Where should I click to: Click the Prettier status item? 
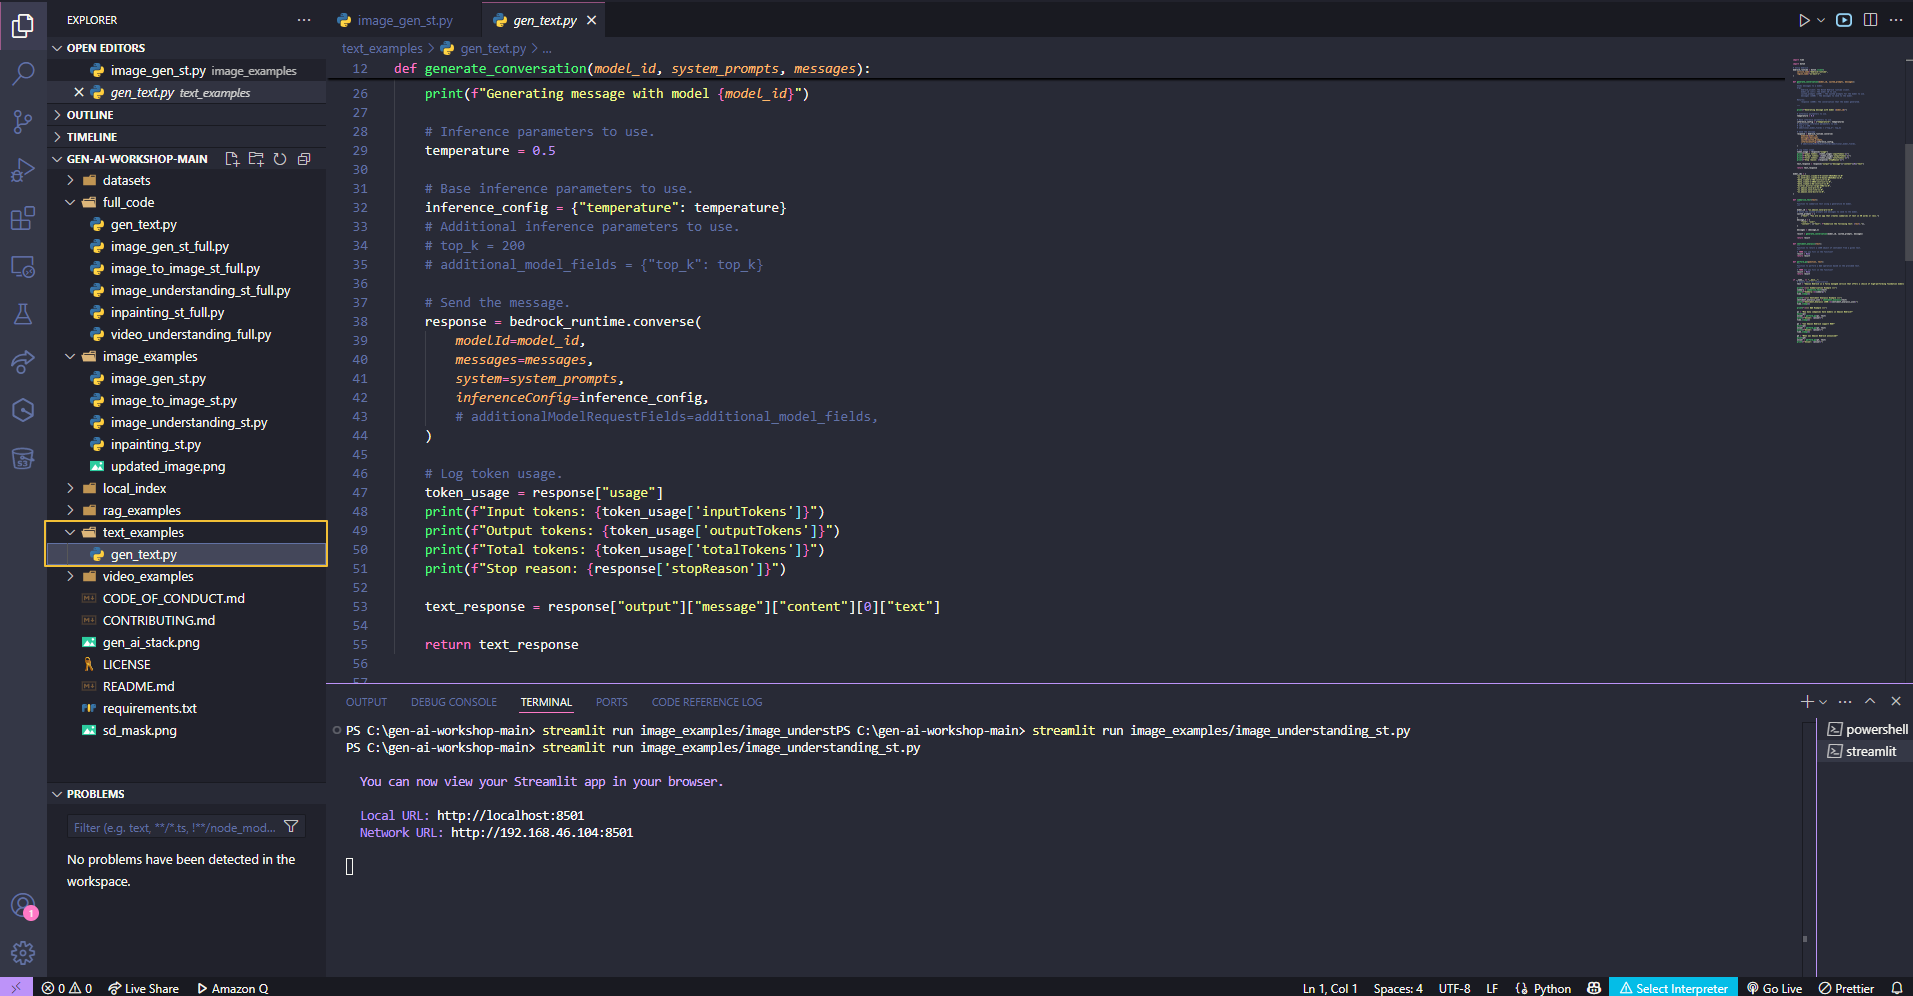1846,988
